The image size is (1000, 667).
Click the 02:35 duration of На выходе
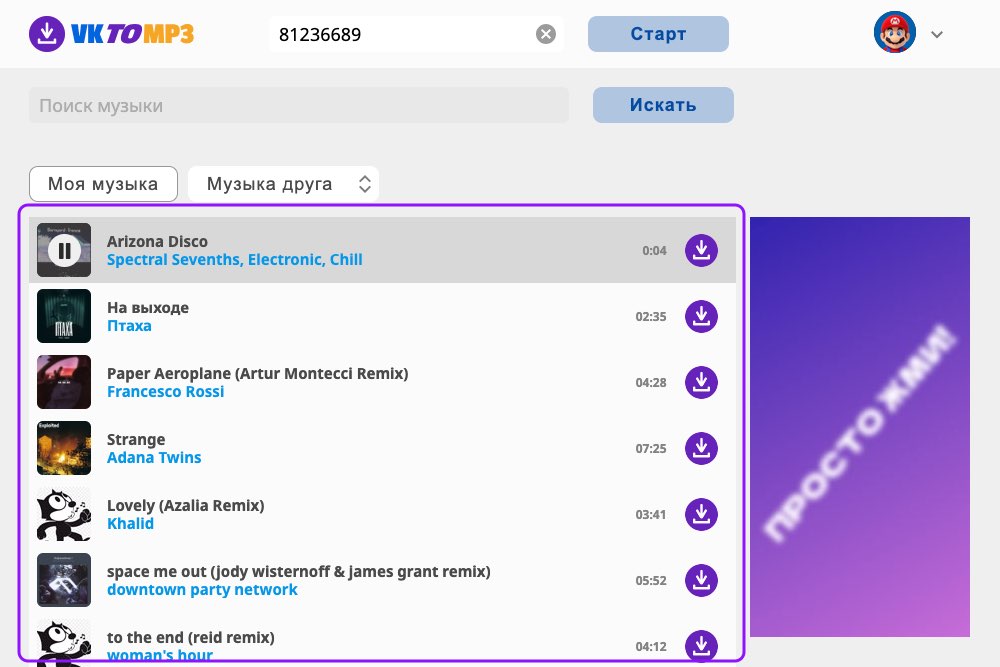point(651,317)
